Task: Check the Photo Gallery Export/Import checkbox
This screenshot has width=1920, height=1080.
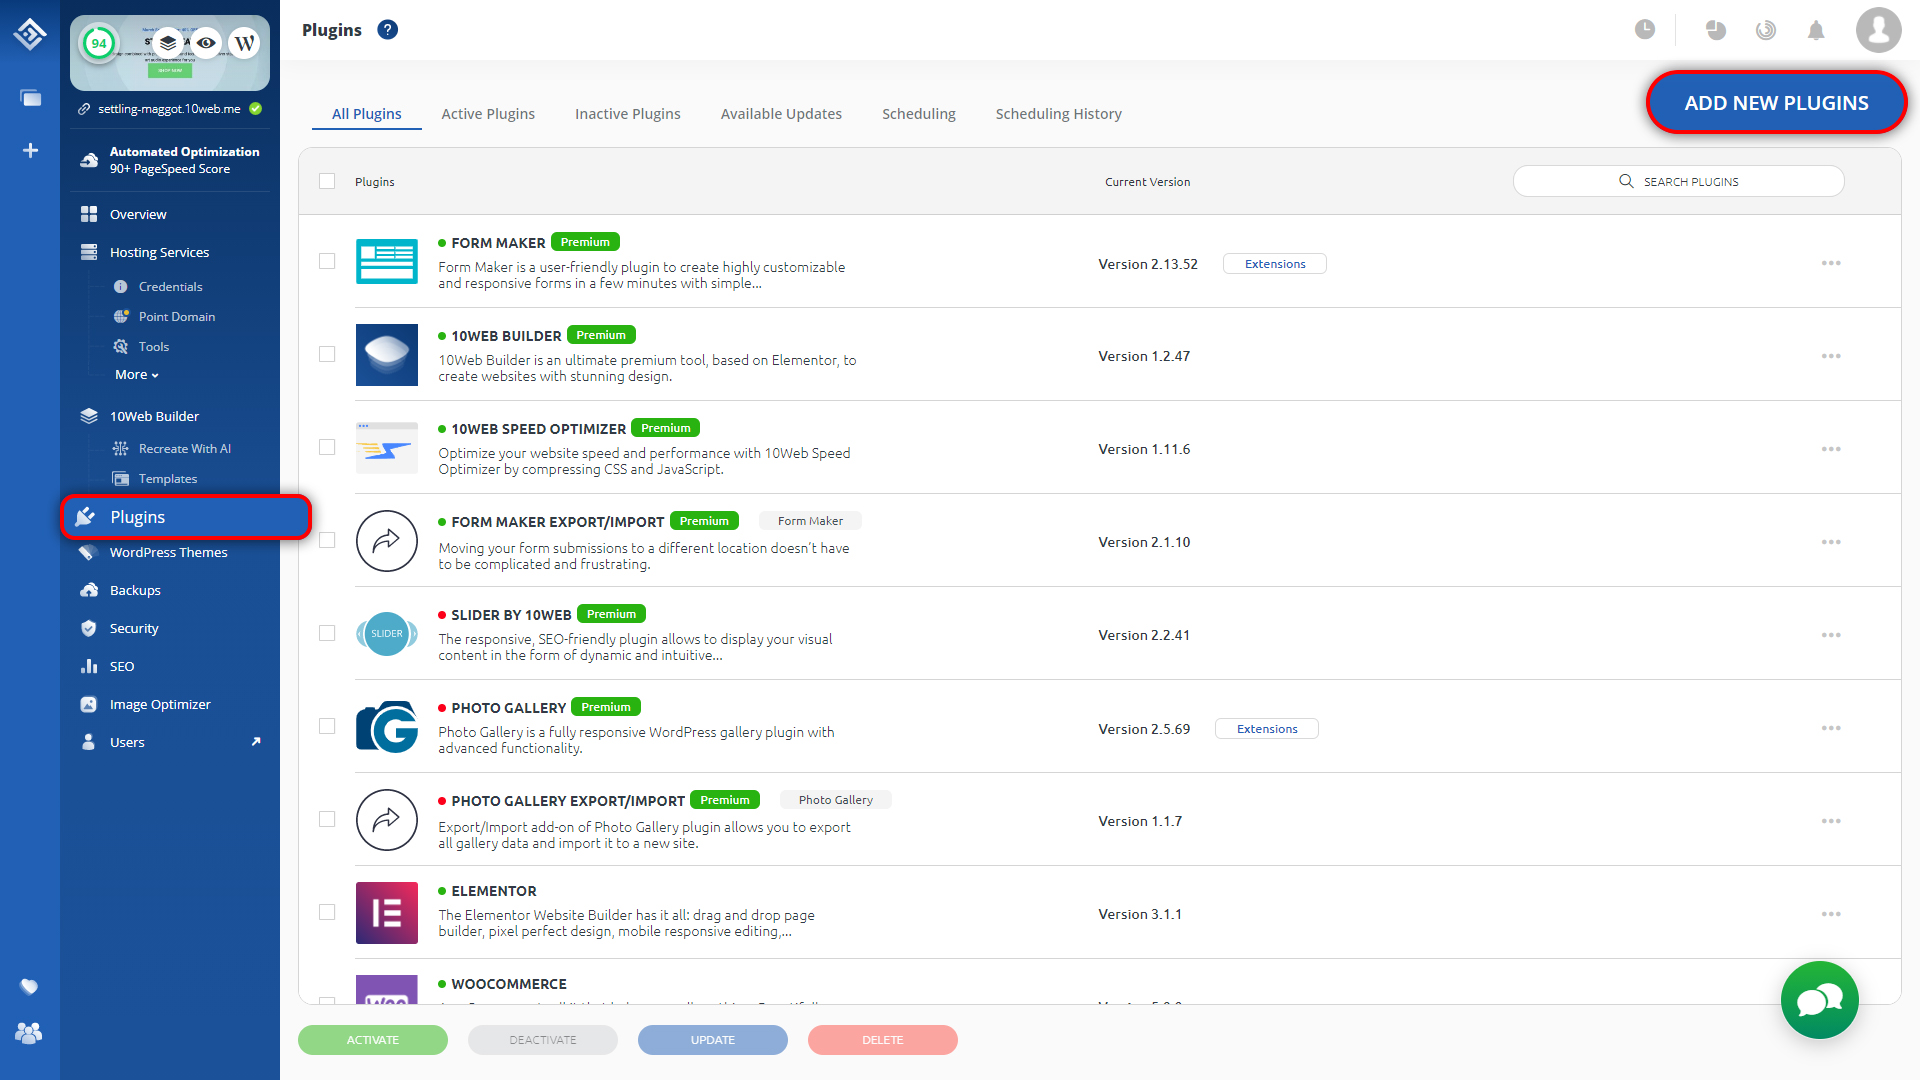Action: 327,819
